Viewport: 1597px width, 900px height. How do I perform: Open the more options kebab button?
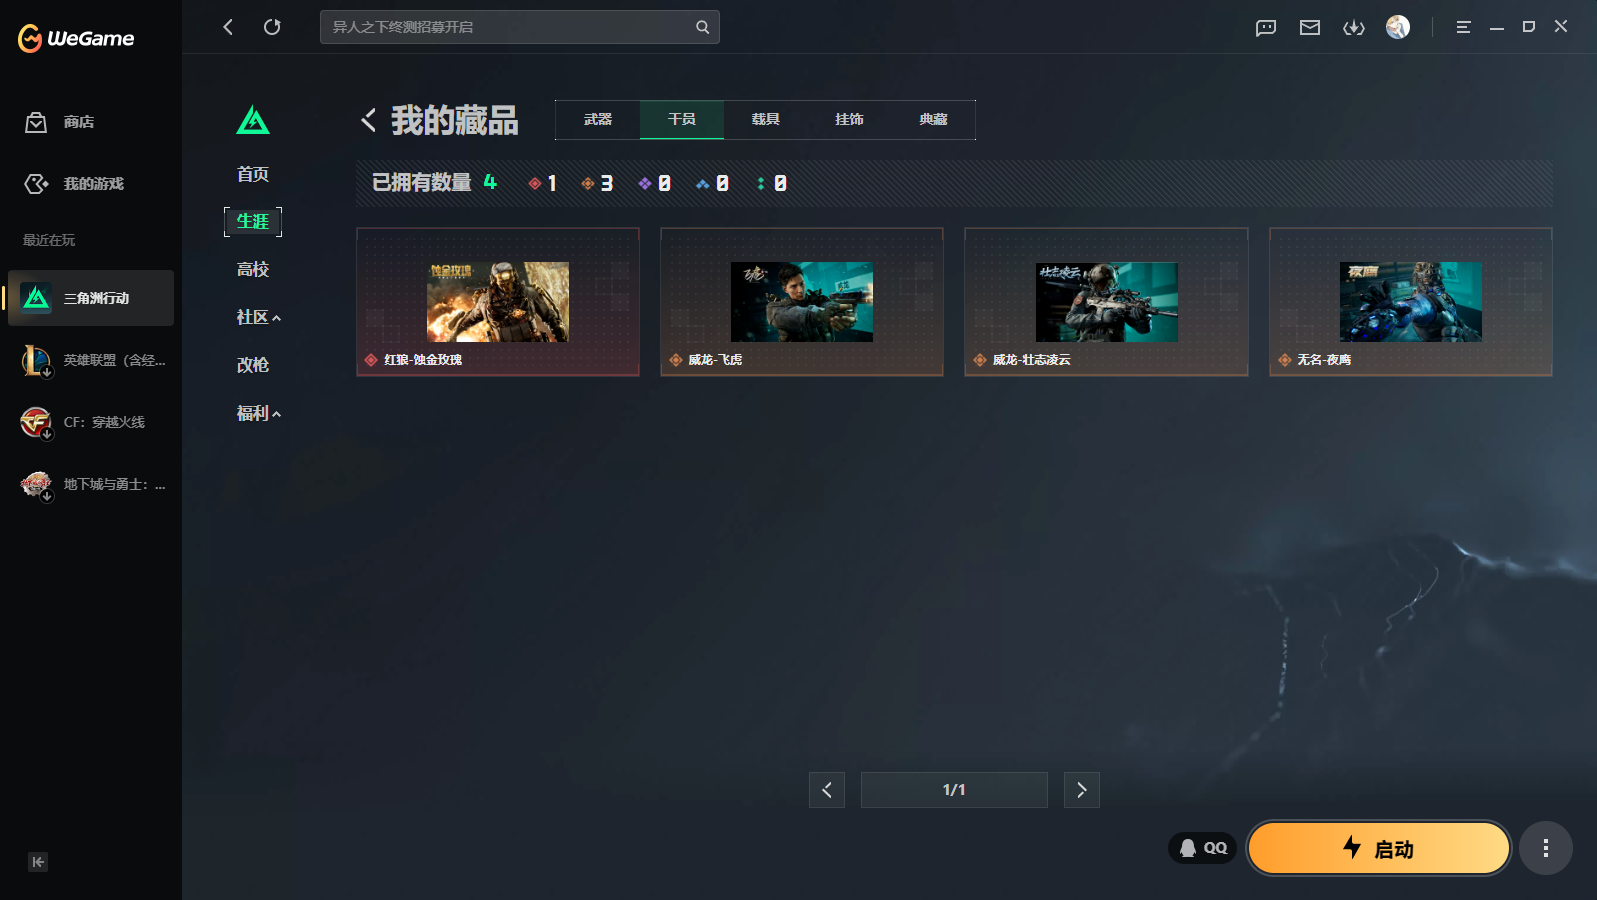tap(1546, 848)
